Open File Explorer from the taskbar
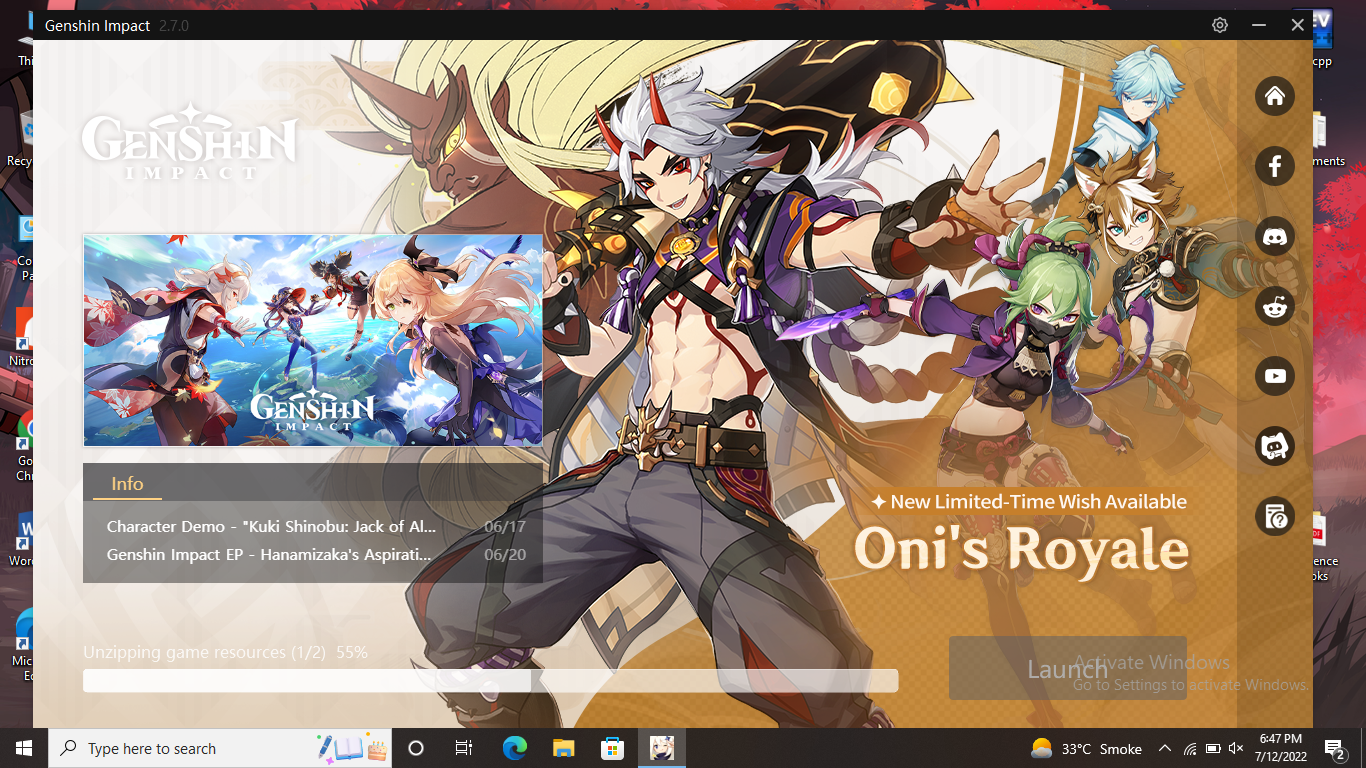The width and height of the screenshot is (1366, 768). [x=564, y=748]
